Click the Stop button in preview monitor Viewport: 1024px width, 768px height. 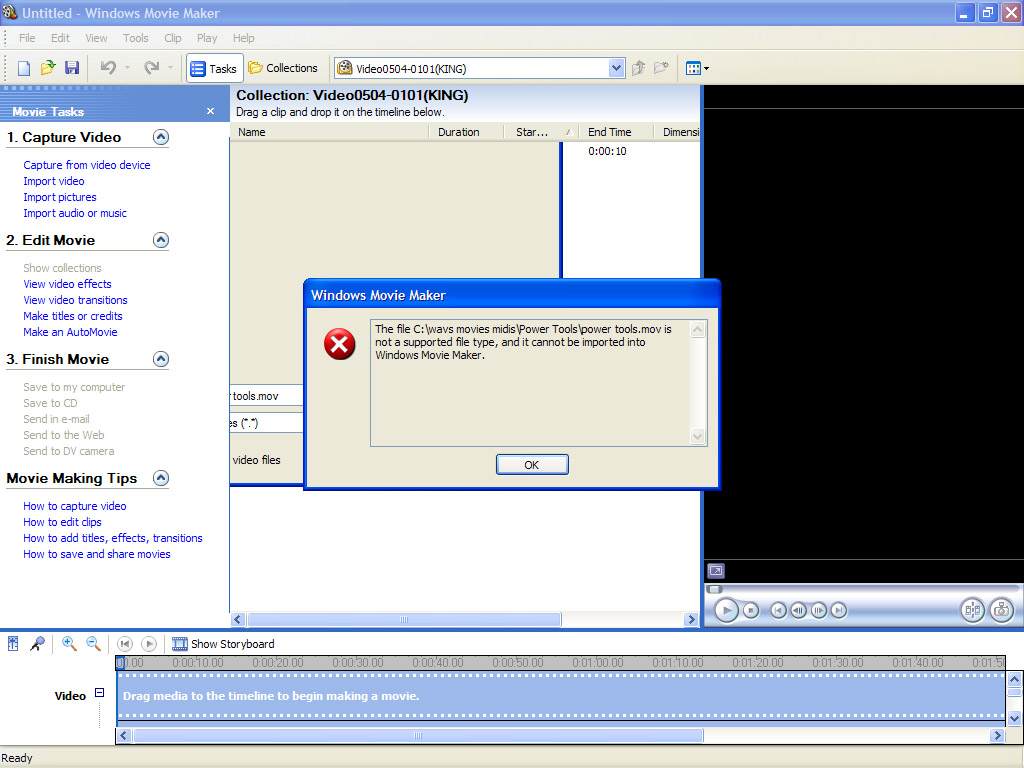click(751, 611)
